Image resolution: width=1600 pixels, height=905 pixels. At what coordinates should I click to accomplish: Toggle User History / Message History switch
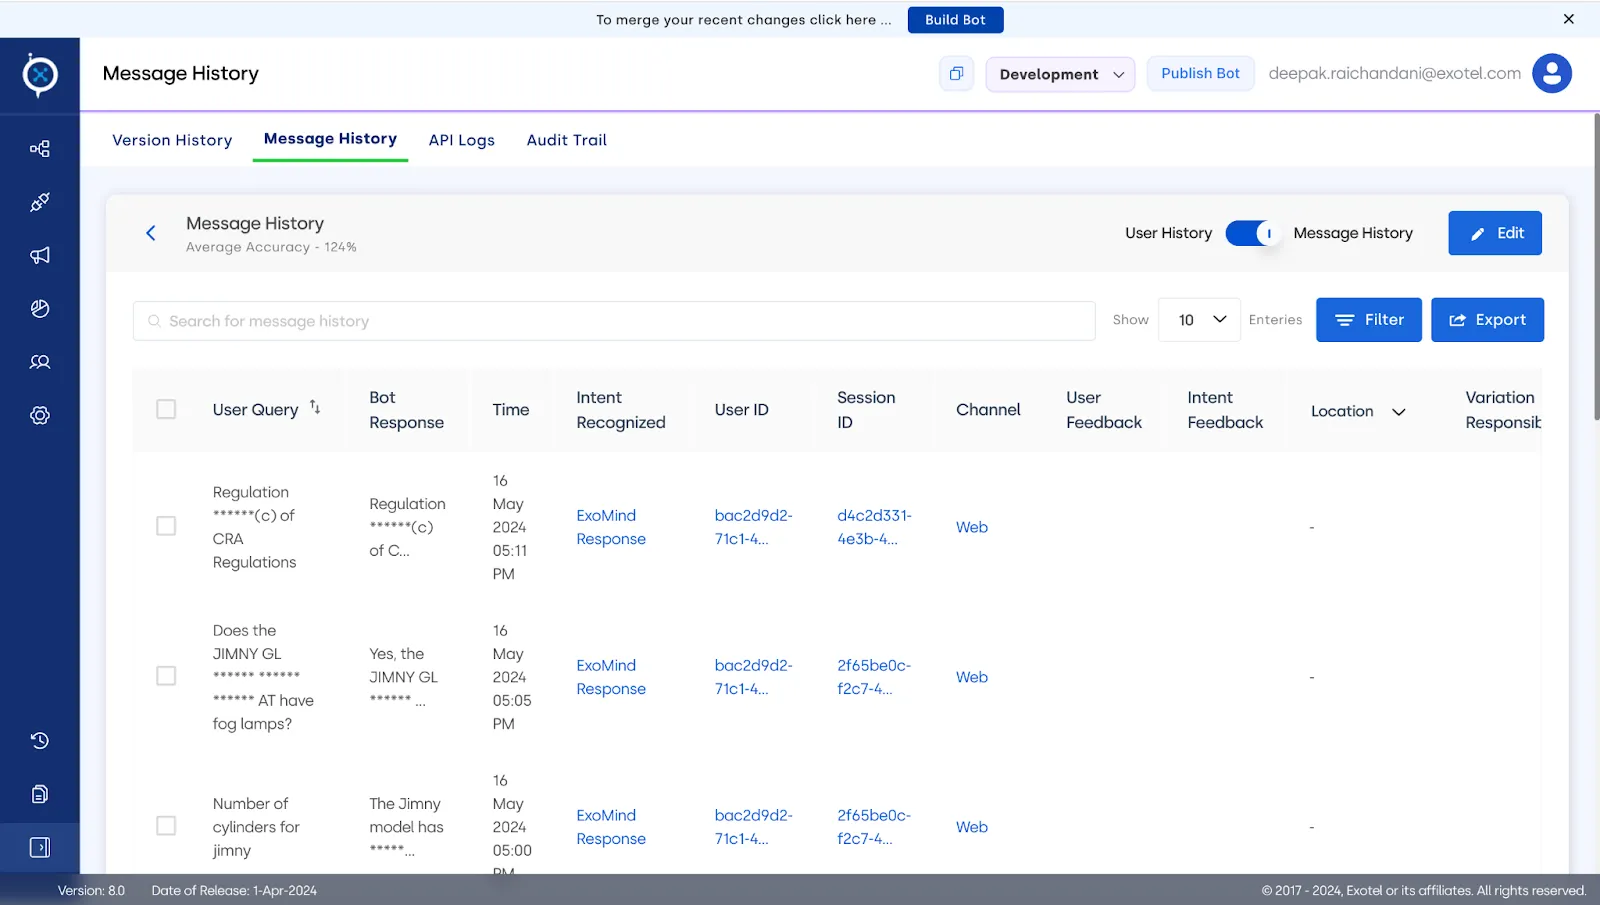[1252, 233]
